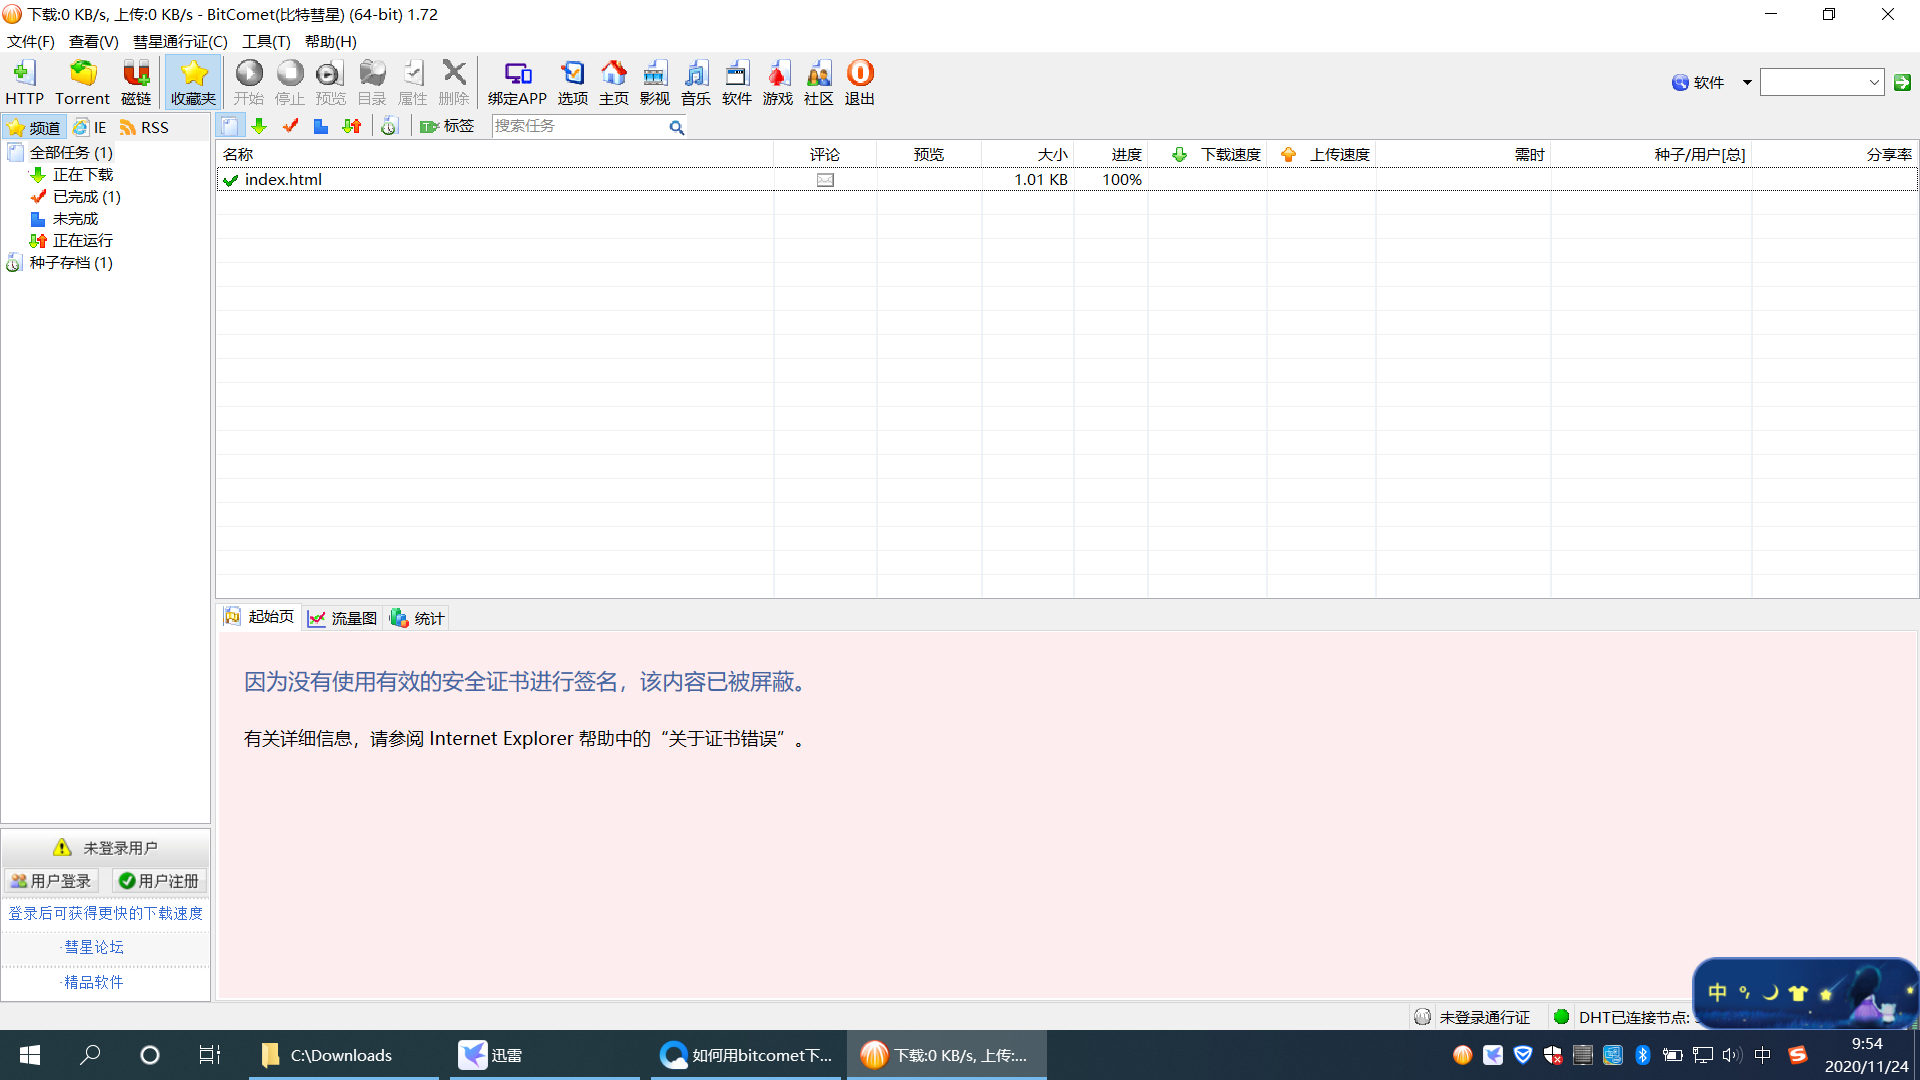The width and height of the screenshot is (1920, 1080).
Task: Open the Properties (属性) icon
Action: coord(413,82)
